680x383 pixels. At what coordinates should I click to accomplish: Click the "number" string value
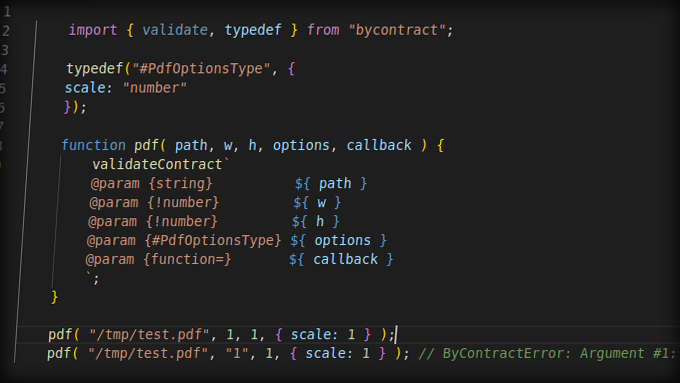[155, 88]
